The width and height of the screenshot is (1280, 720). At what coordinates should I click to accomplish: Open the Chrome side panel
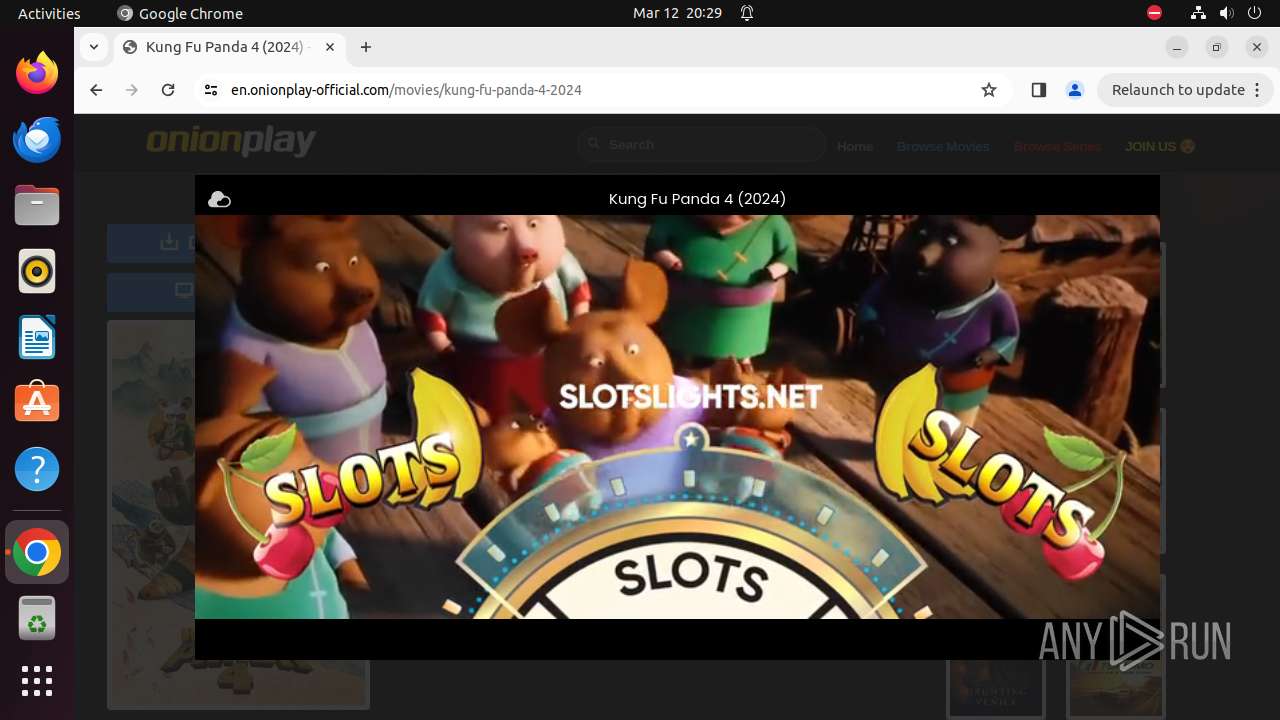1038,90
